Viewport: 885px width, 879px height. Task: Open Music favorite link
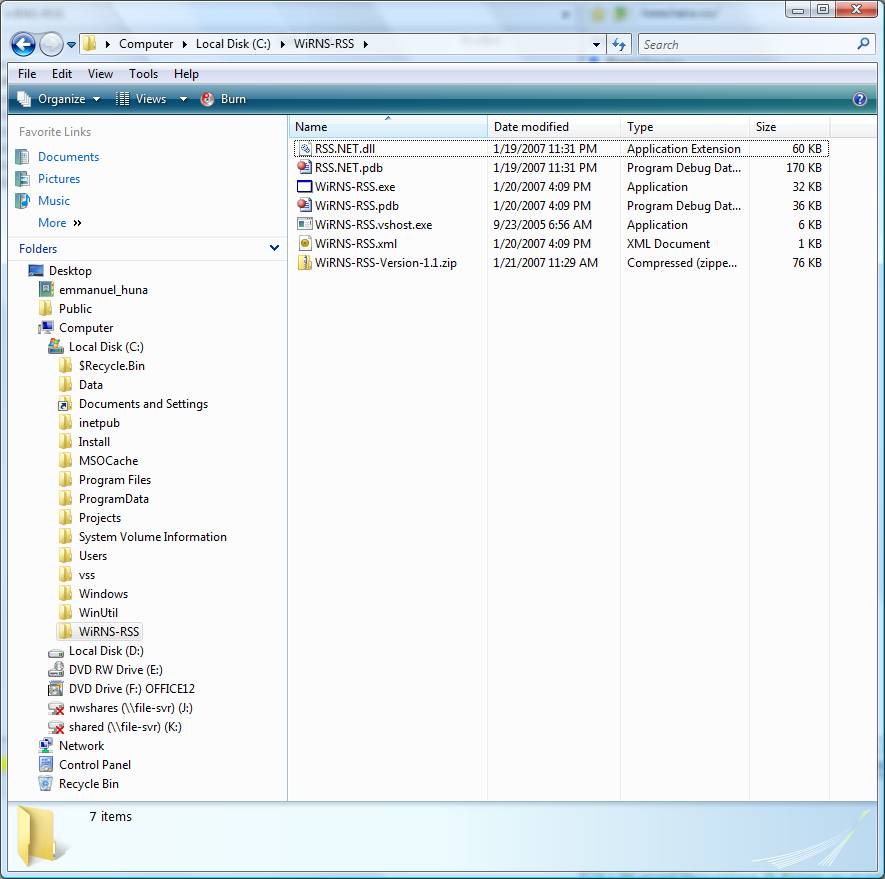tap(54, 201)
